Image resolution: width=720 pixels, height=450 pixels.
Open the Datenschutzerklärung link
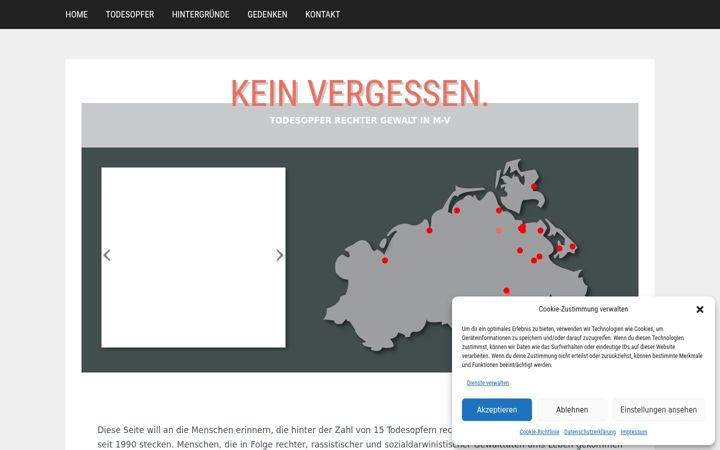click(x=590, y=432)
